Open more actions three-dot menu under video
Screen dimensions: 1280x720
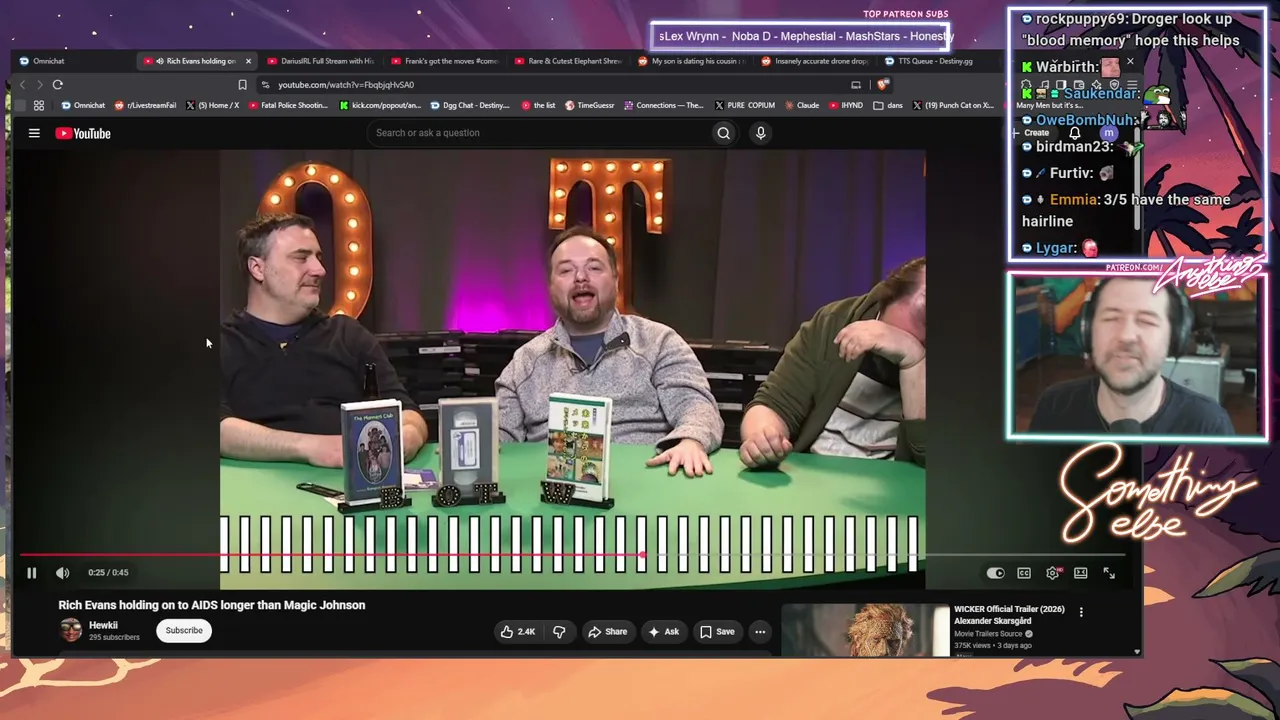tap(760, 632)
